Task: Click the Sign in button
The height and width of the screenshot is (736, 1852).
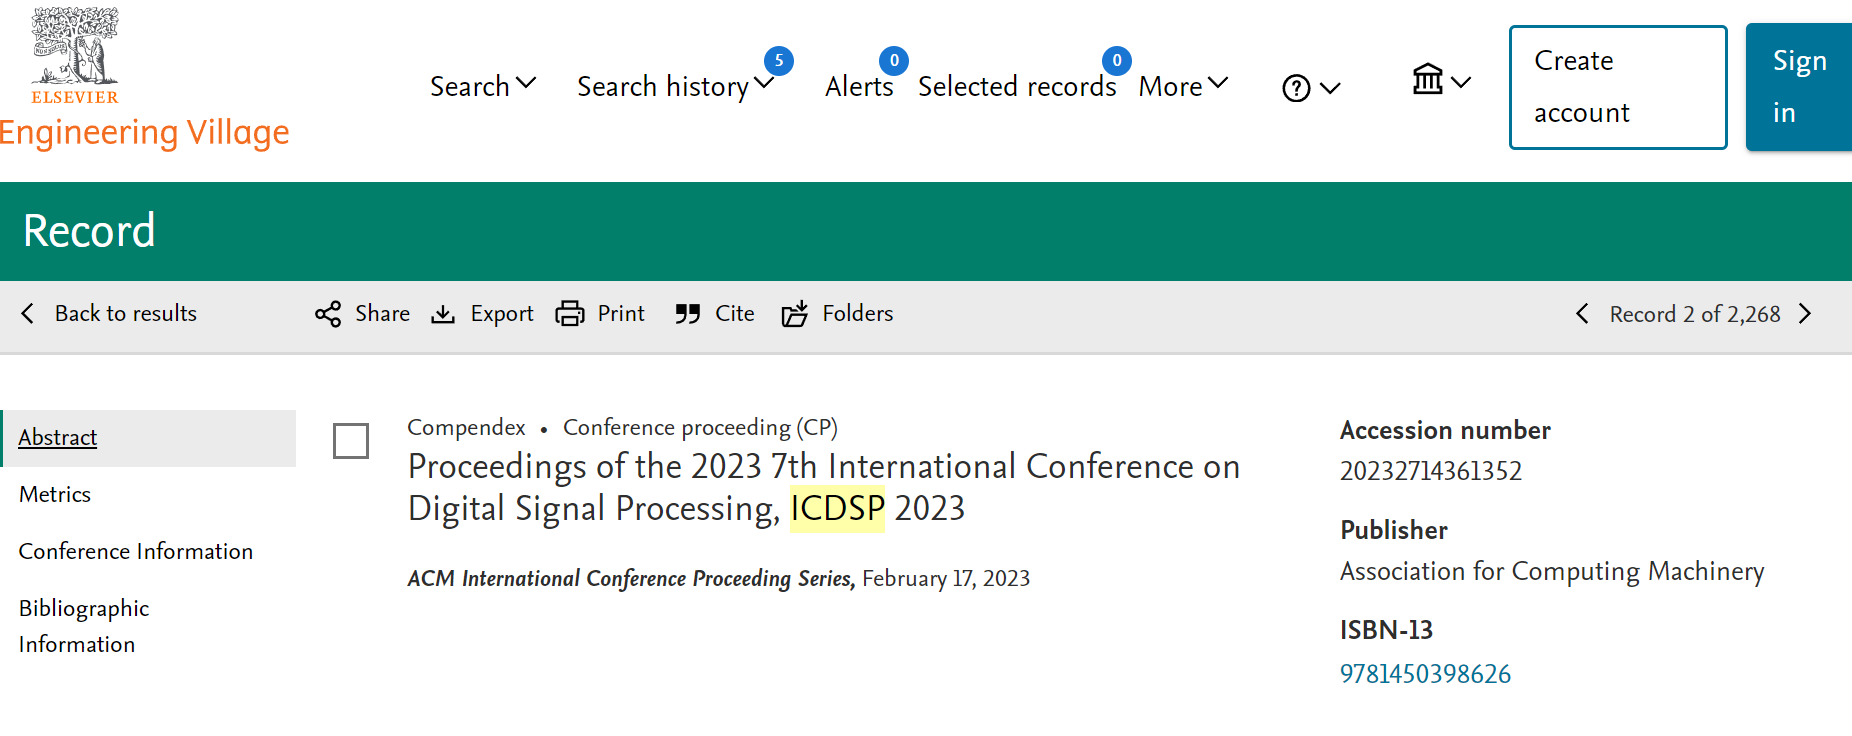Action: 1799,87
